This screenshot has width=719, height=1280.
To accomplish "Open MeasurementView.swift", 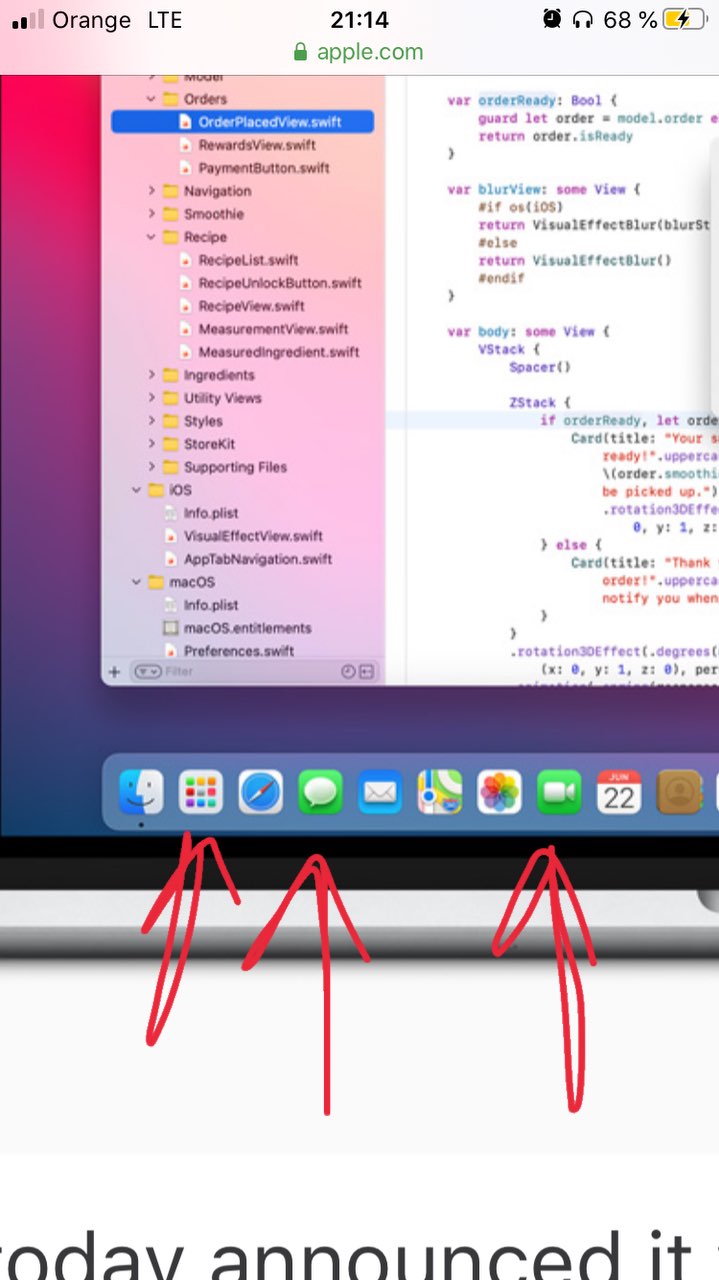I will click(273, 329).
